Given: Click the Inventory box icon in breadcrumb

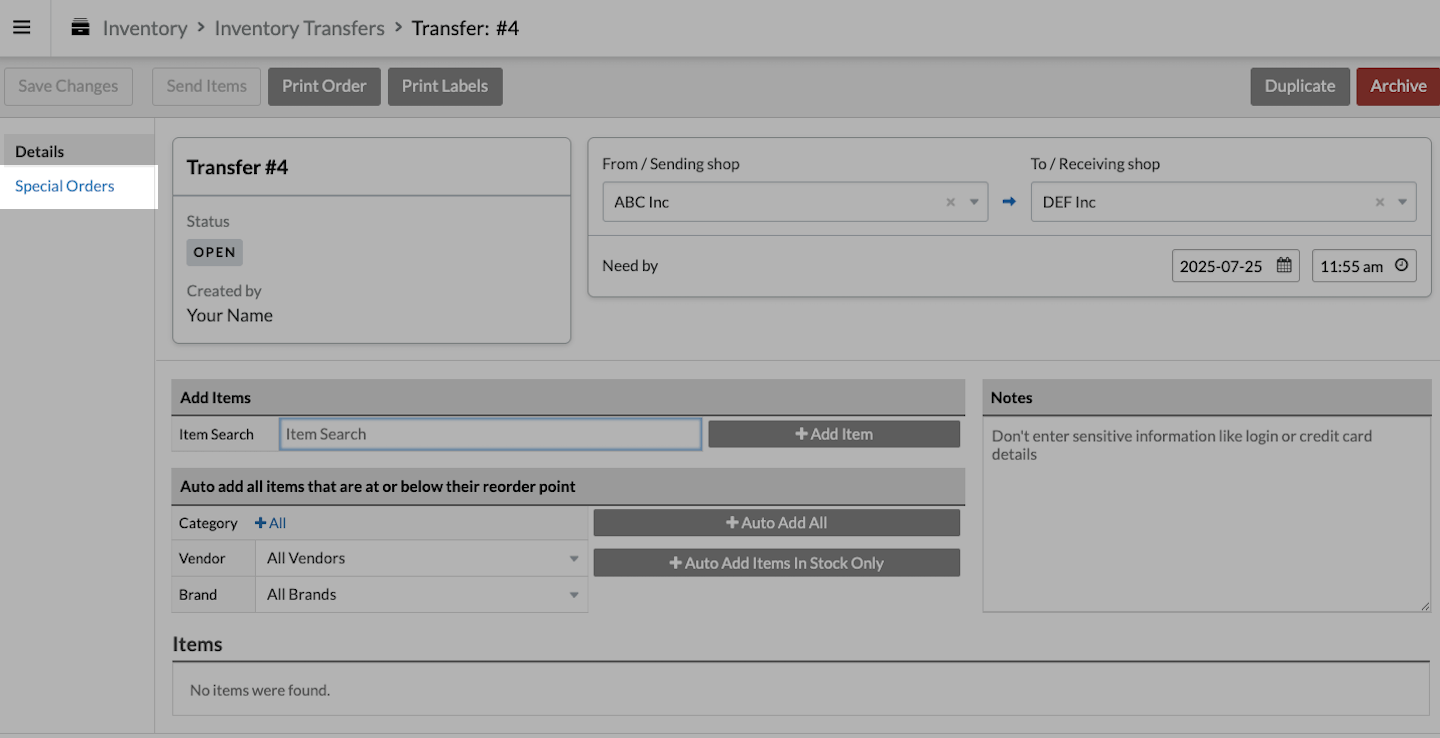Looking at the screenshot, I should pyautogui.click(x=80, y=27).
